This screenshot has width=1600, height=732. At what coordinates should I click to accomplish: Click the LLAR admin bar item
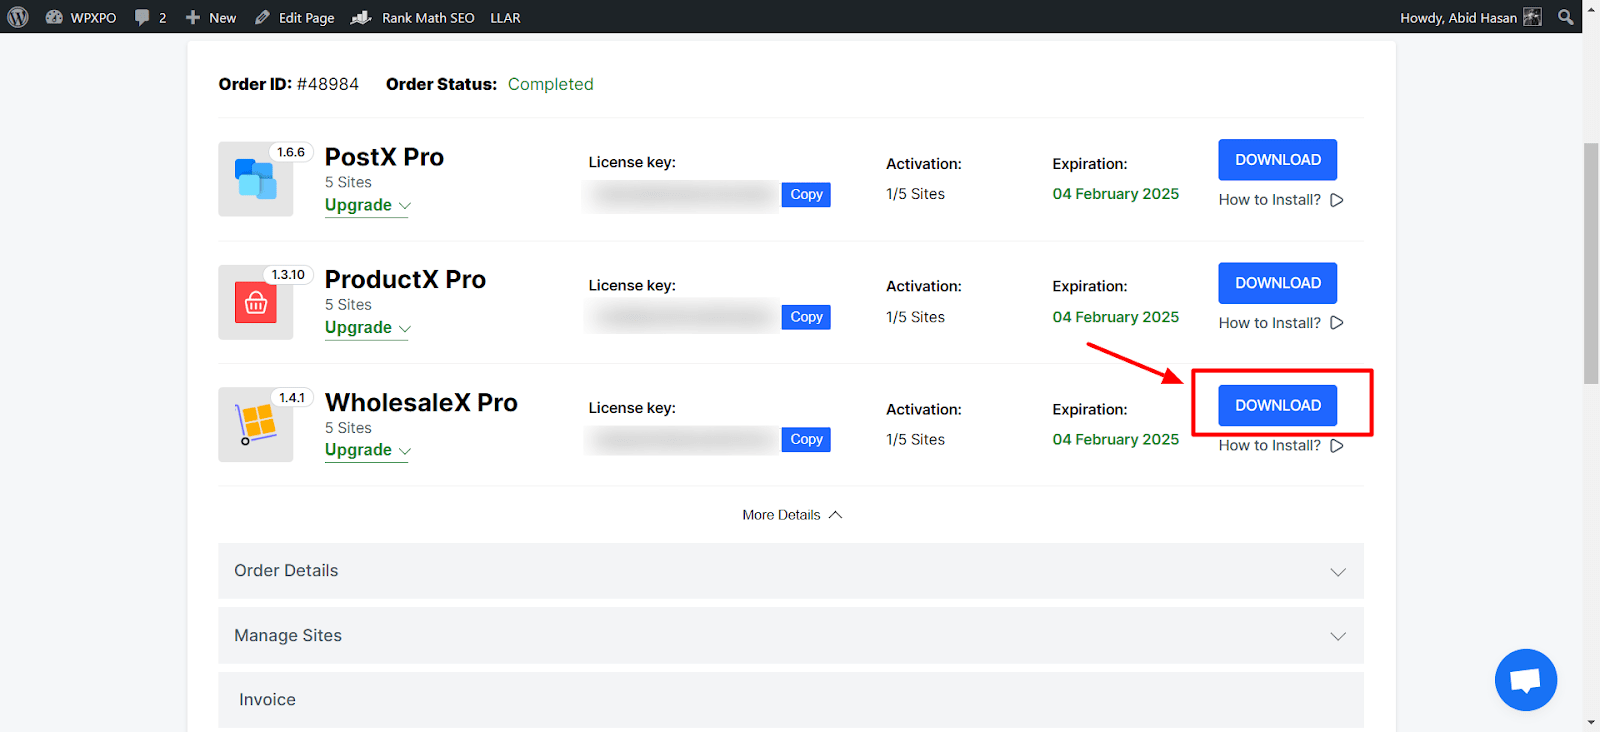coord(505,17)
